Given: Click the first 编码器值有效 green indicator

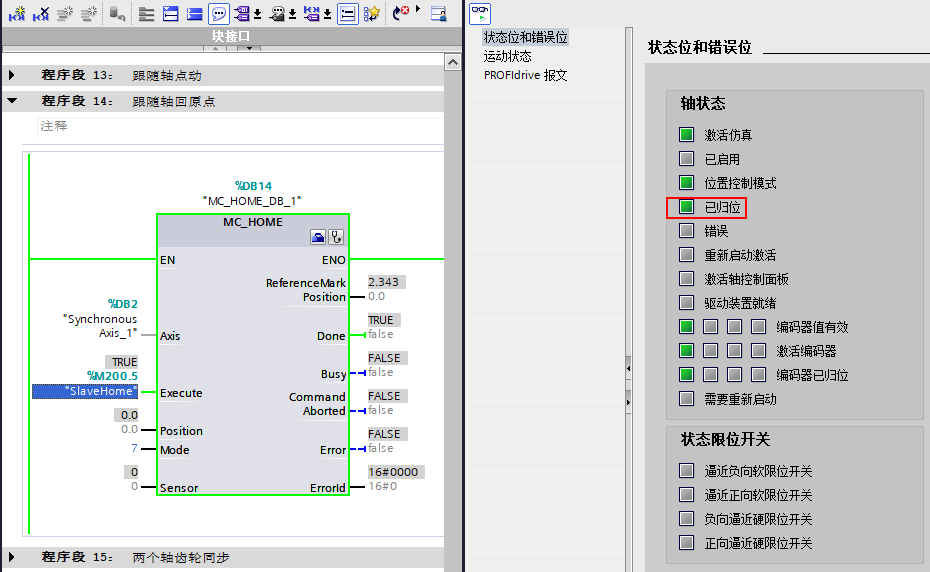Looking at the screenshot, I should pos(686,326).
